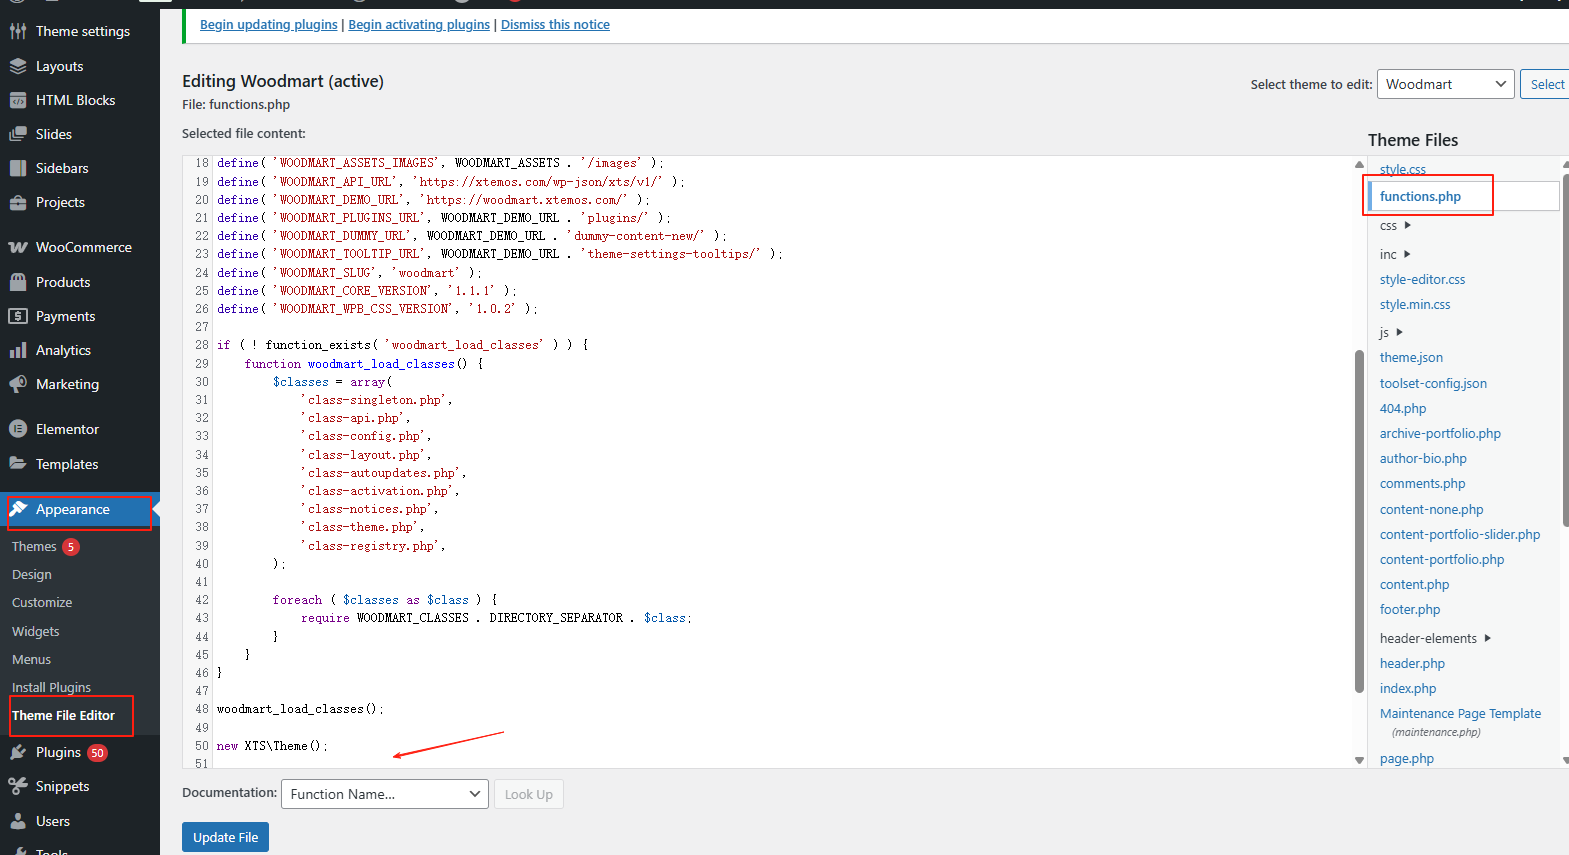Open the Customize submenu item
1569x855 pixels.
(42, 602)
